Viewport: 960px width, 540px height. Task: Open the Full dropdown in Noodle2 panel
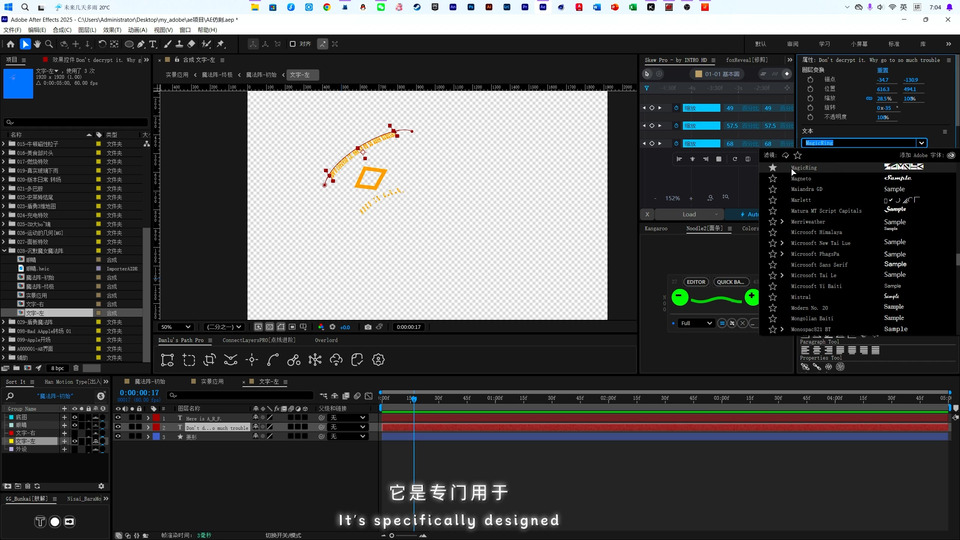(696, 323)
